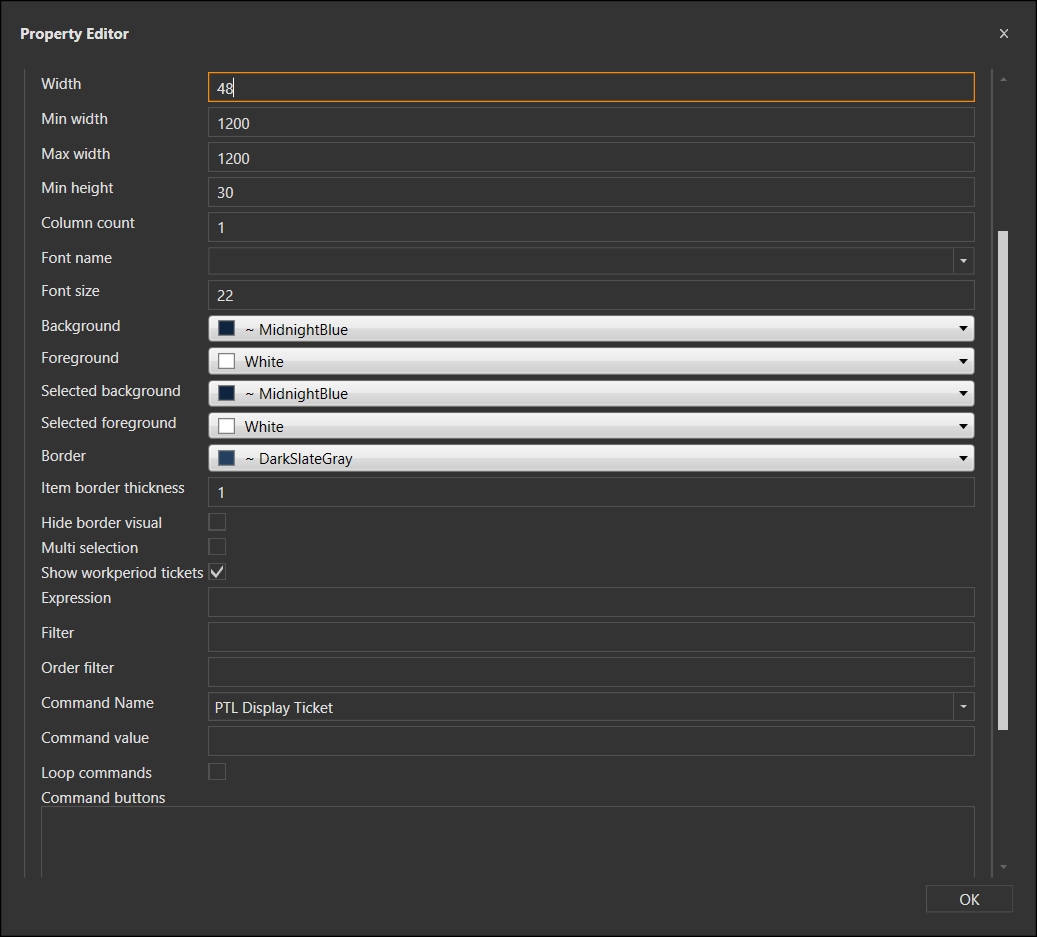
Task: Click the Background MidnightBlue color swatch
Action: pyautogui.click(x=226, y=328)
